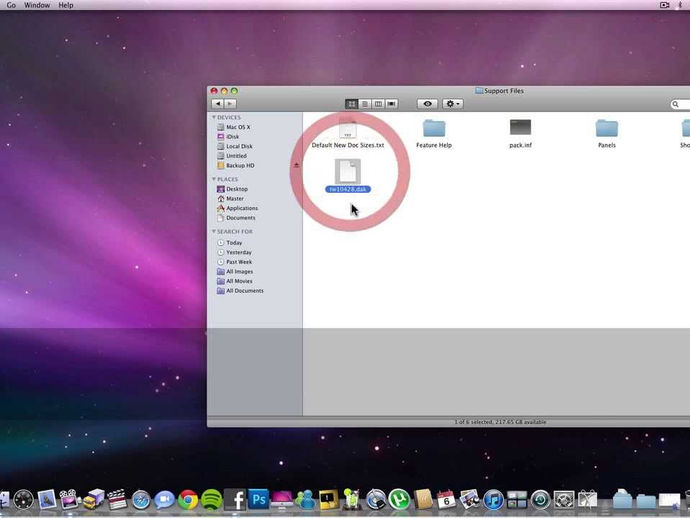This screenshot has height=518, width=690.
Task: Launch Photoshop from the dock
Action: point(259,500)
